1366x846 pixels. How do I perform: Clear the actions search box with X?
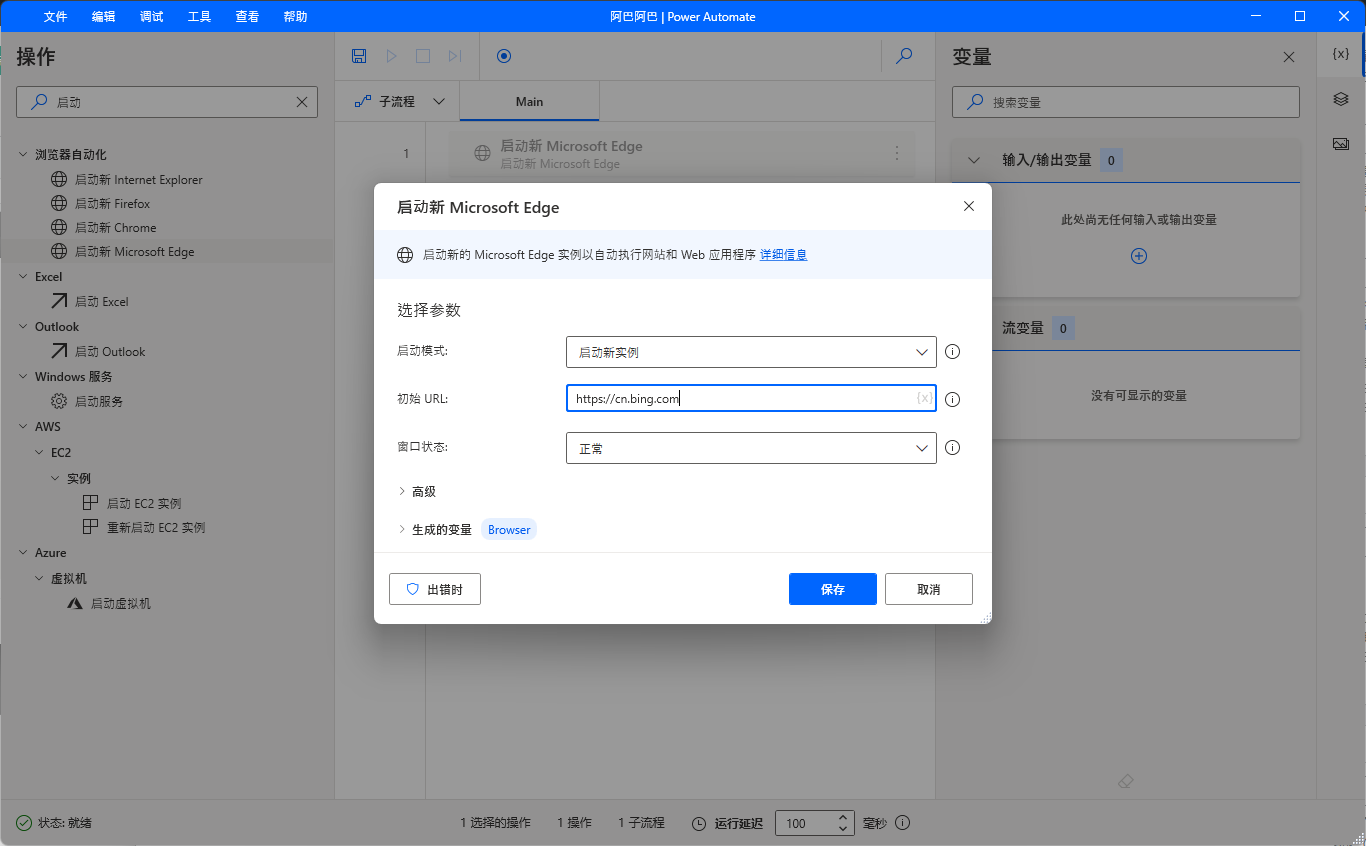point(302,102)
